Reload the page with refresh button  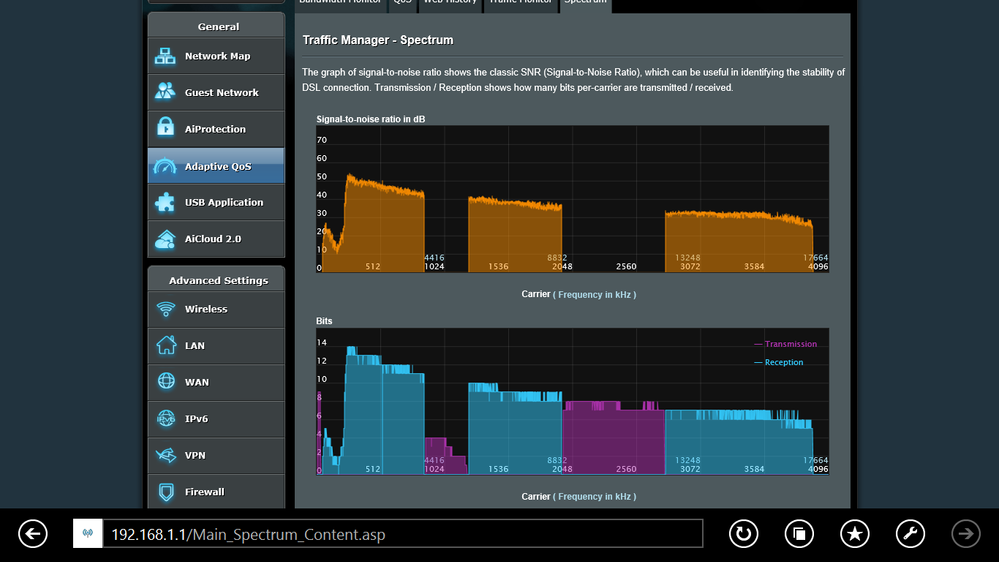(x=744, y=534)
